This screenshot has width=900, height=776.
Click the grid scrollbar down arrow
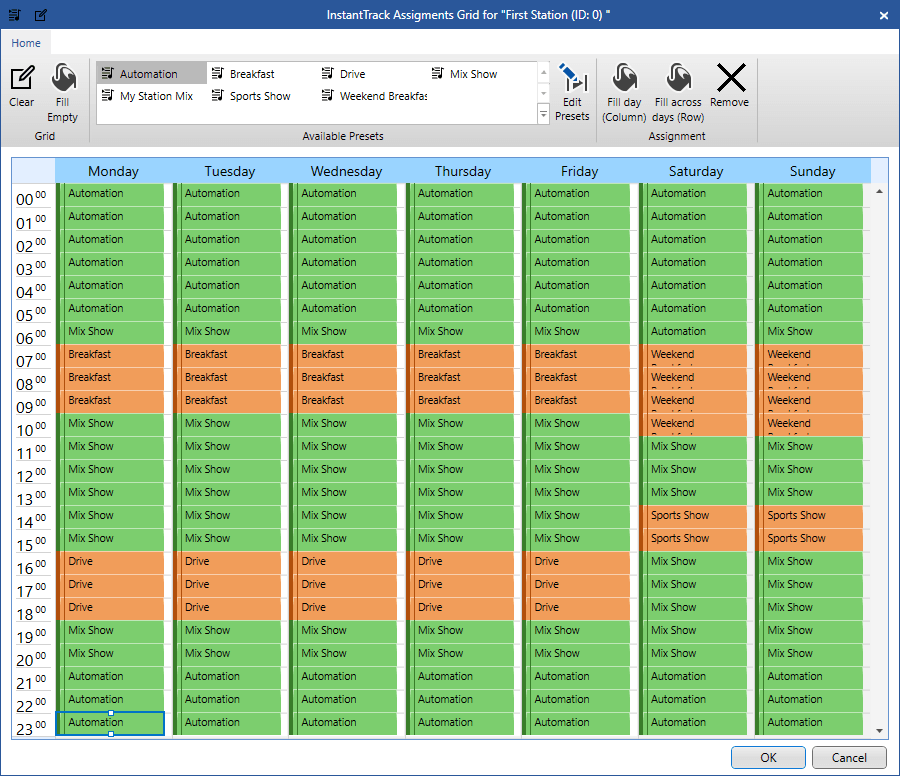880,731
